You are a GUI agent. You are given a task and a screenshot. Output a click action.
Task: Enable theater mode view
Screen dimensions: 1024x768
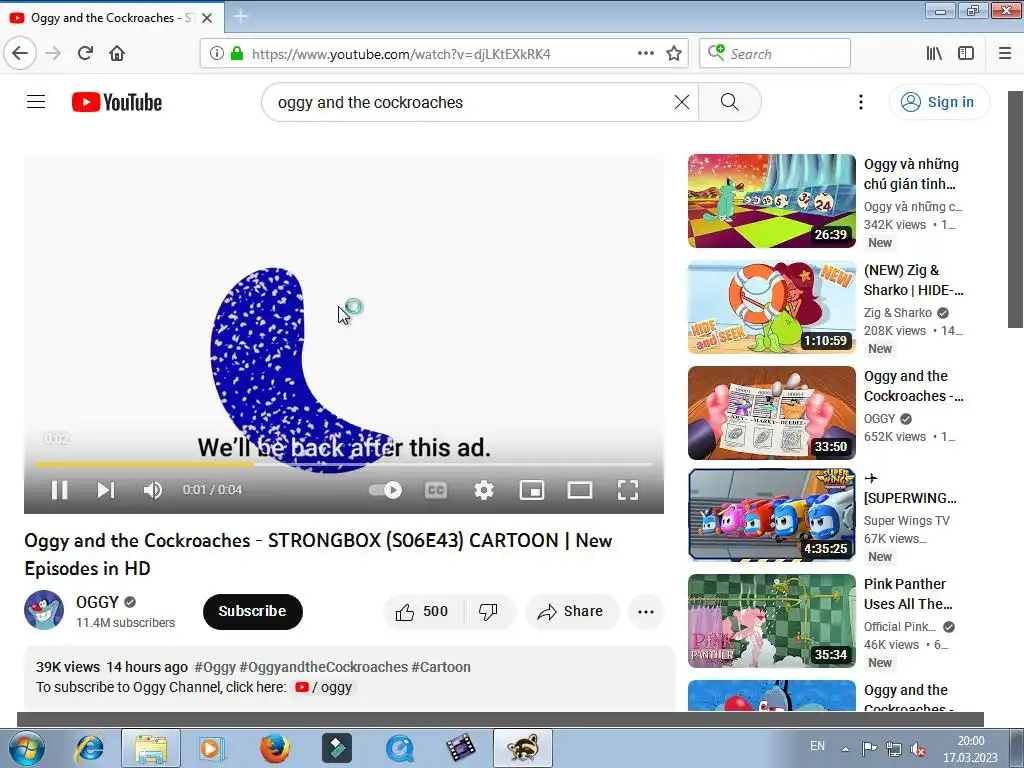point(580,490)
